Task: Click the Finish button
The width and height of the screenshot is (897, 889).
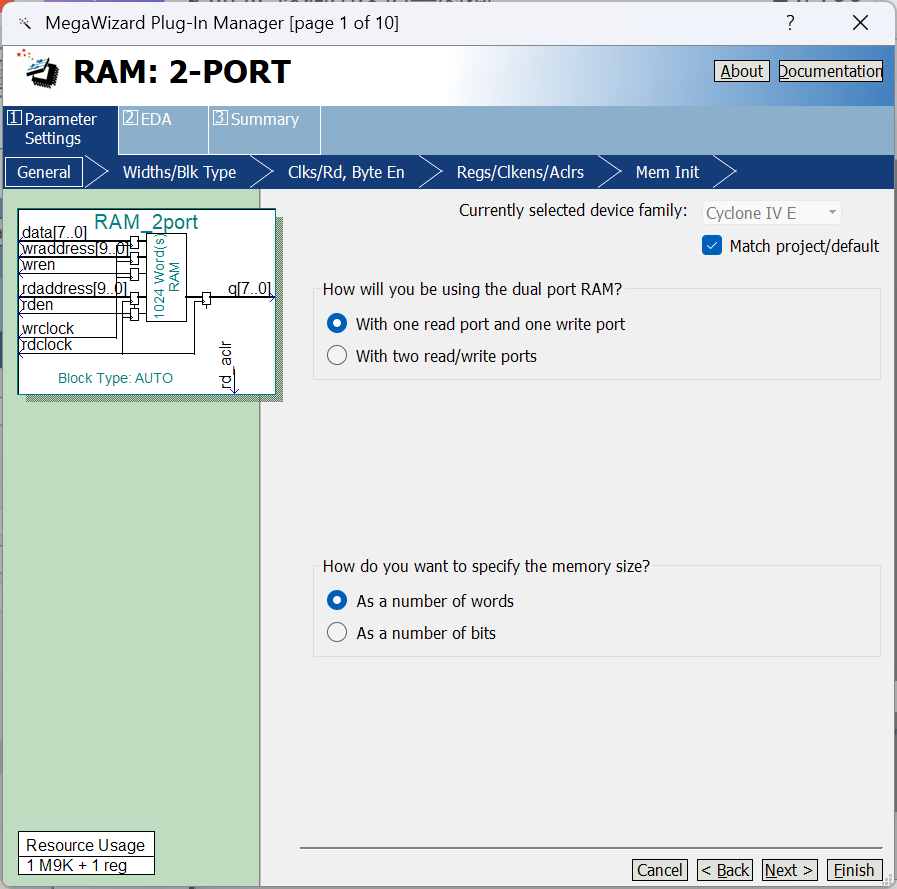Action: tap(854, 870)
